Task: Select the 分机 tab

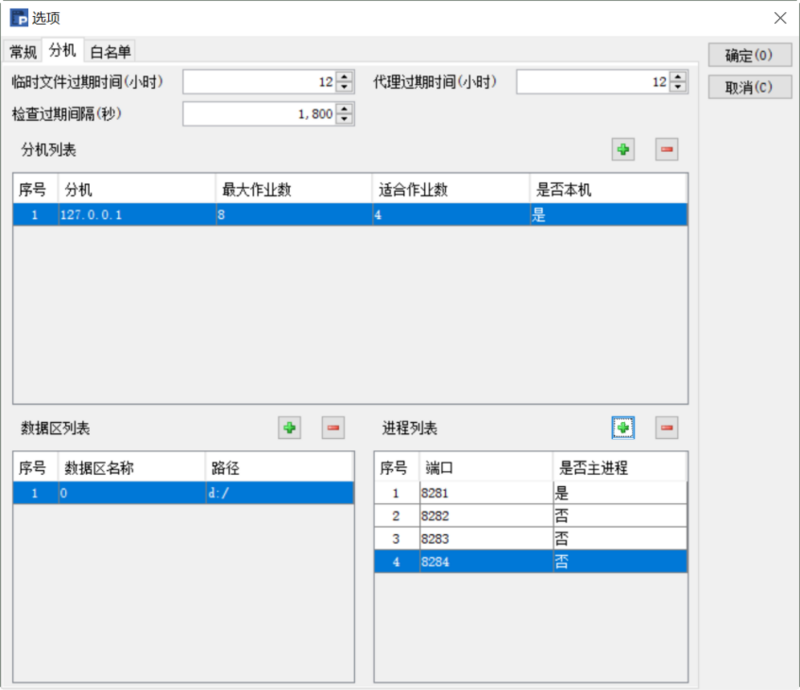Action: [63, 50]
